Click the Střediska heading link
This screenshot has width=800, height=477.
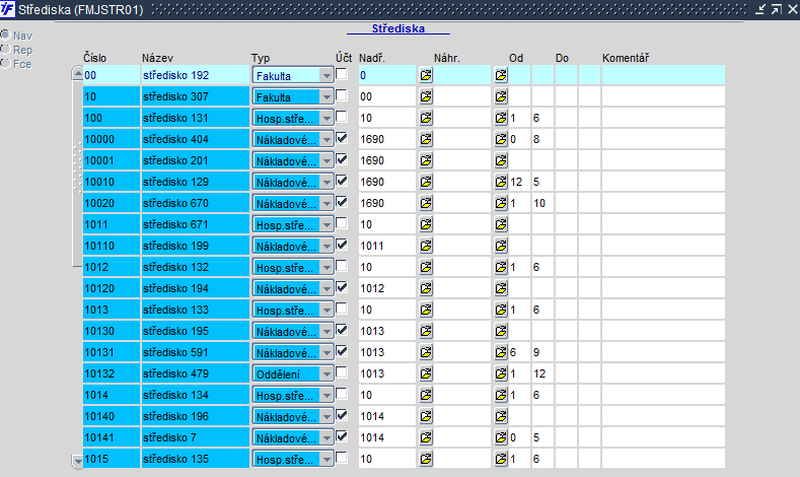tap(398, 29)
